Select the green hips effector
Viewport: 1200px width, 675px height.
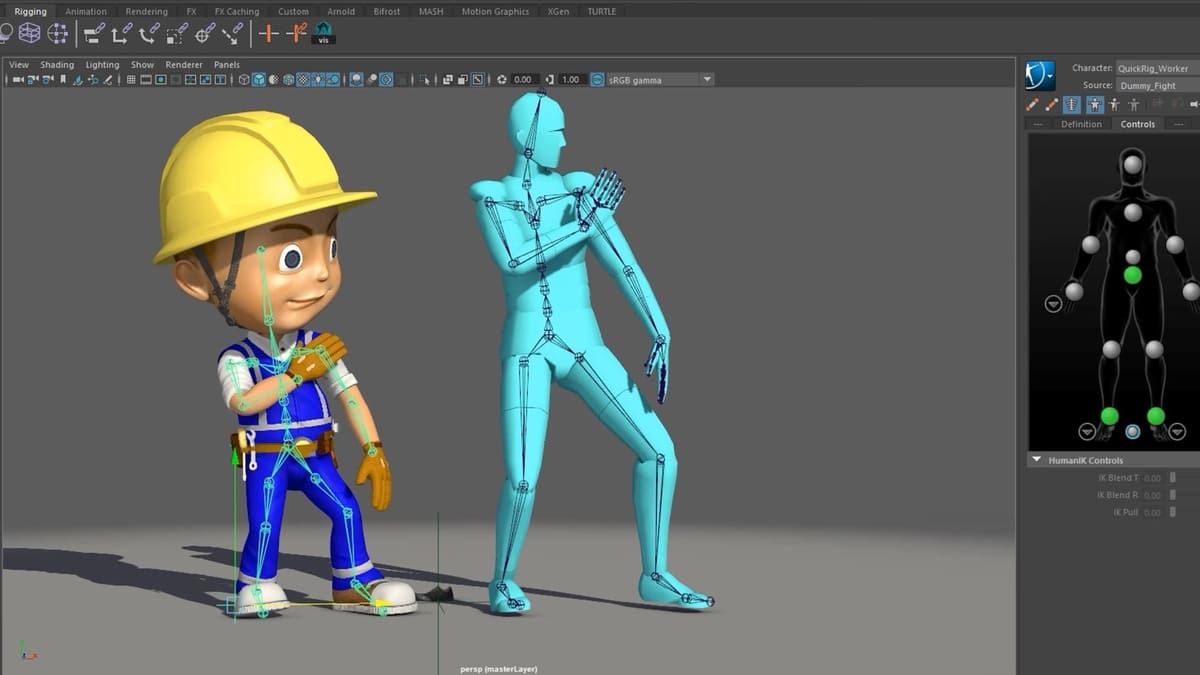[1132, 275]
